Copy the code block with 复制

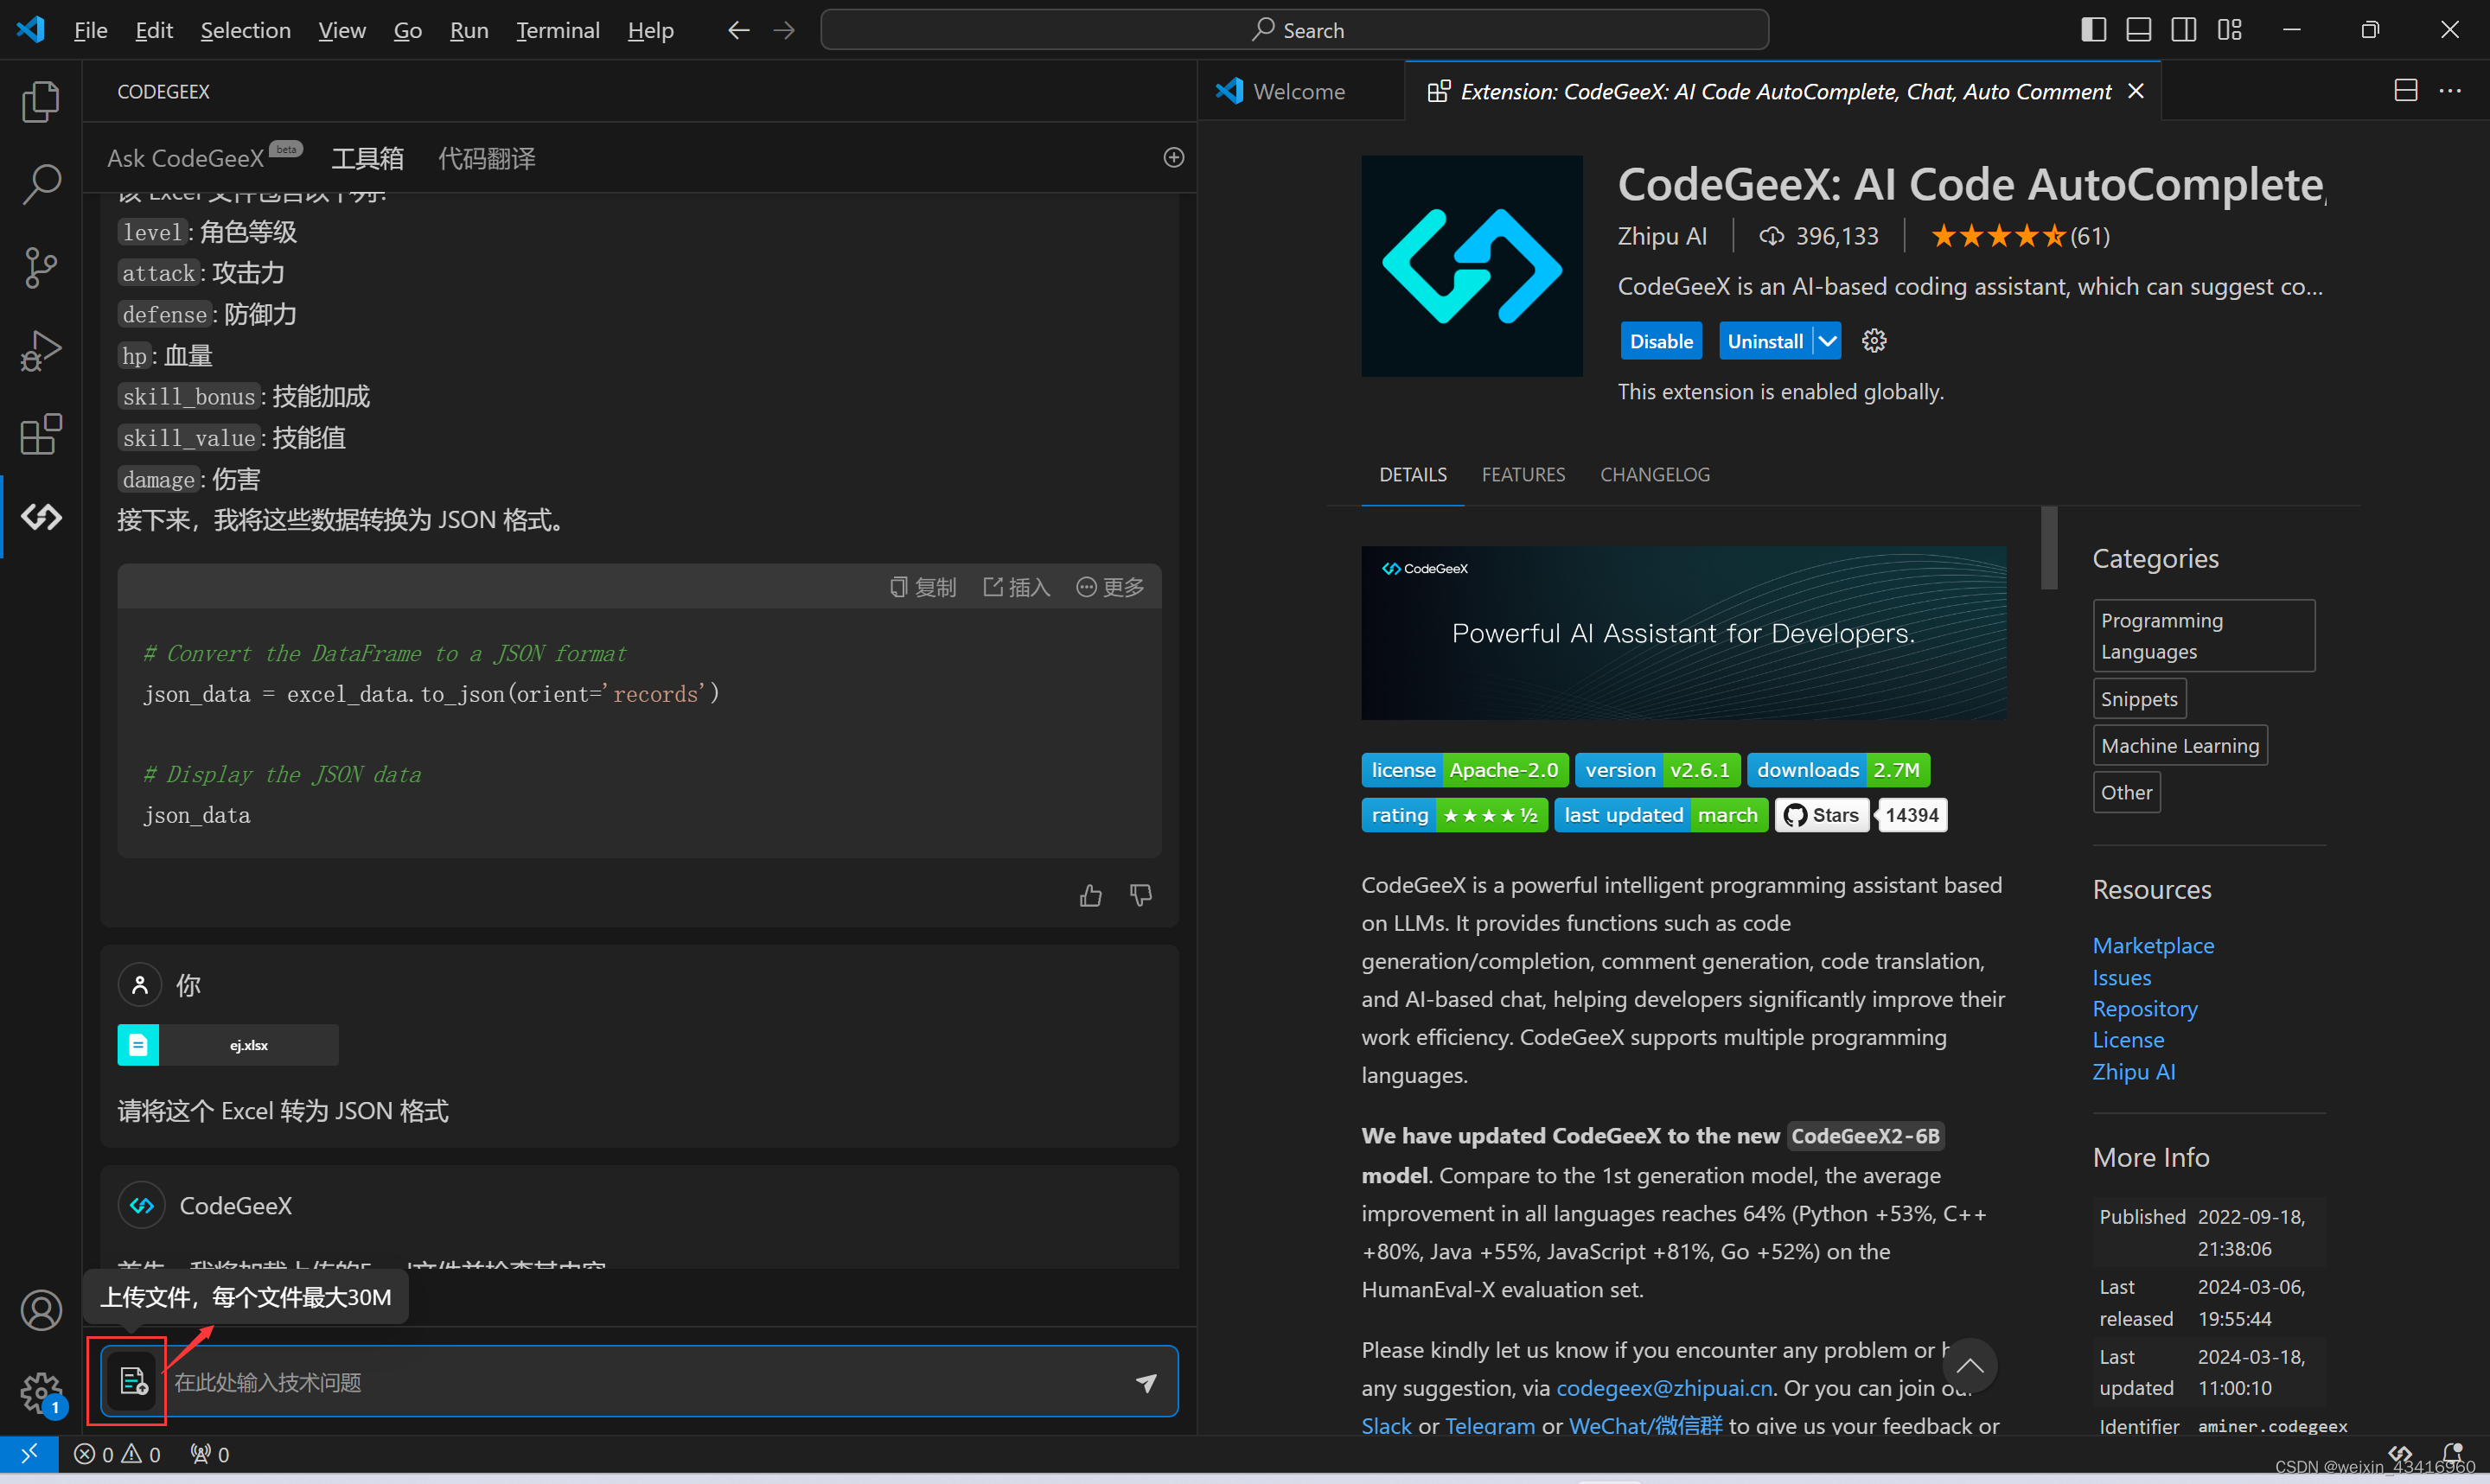923,587
